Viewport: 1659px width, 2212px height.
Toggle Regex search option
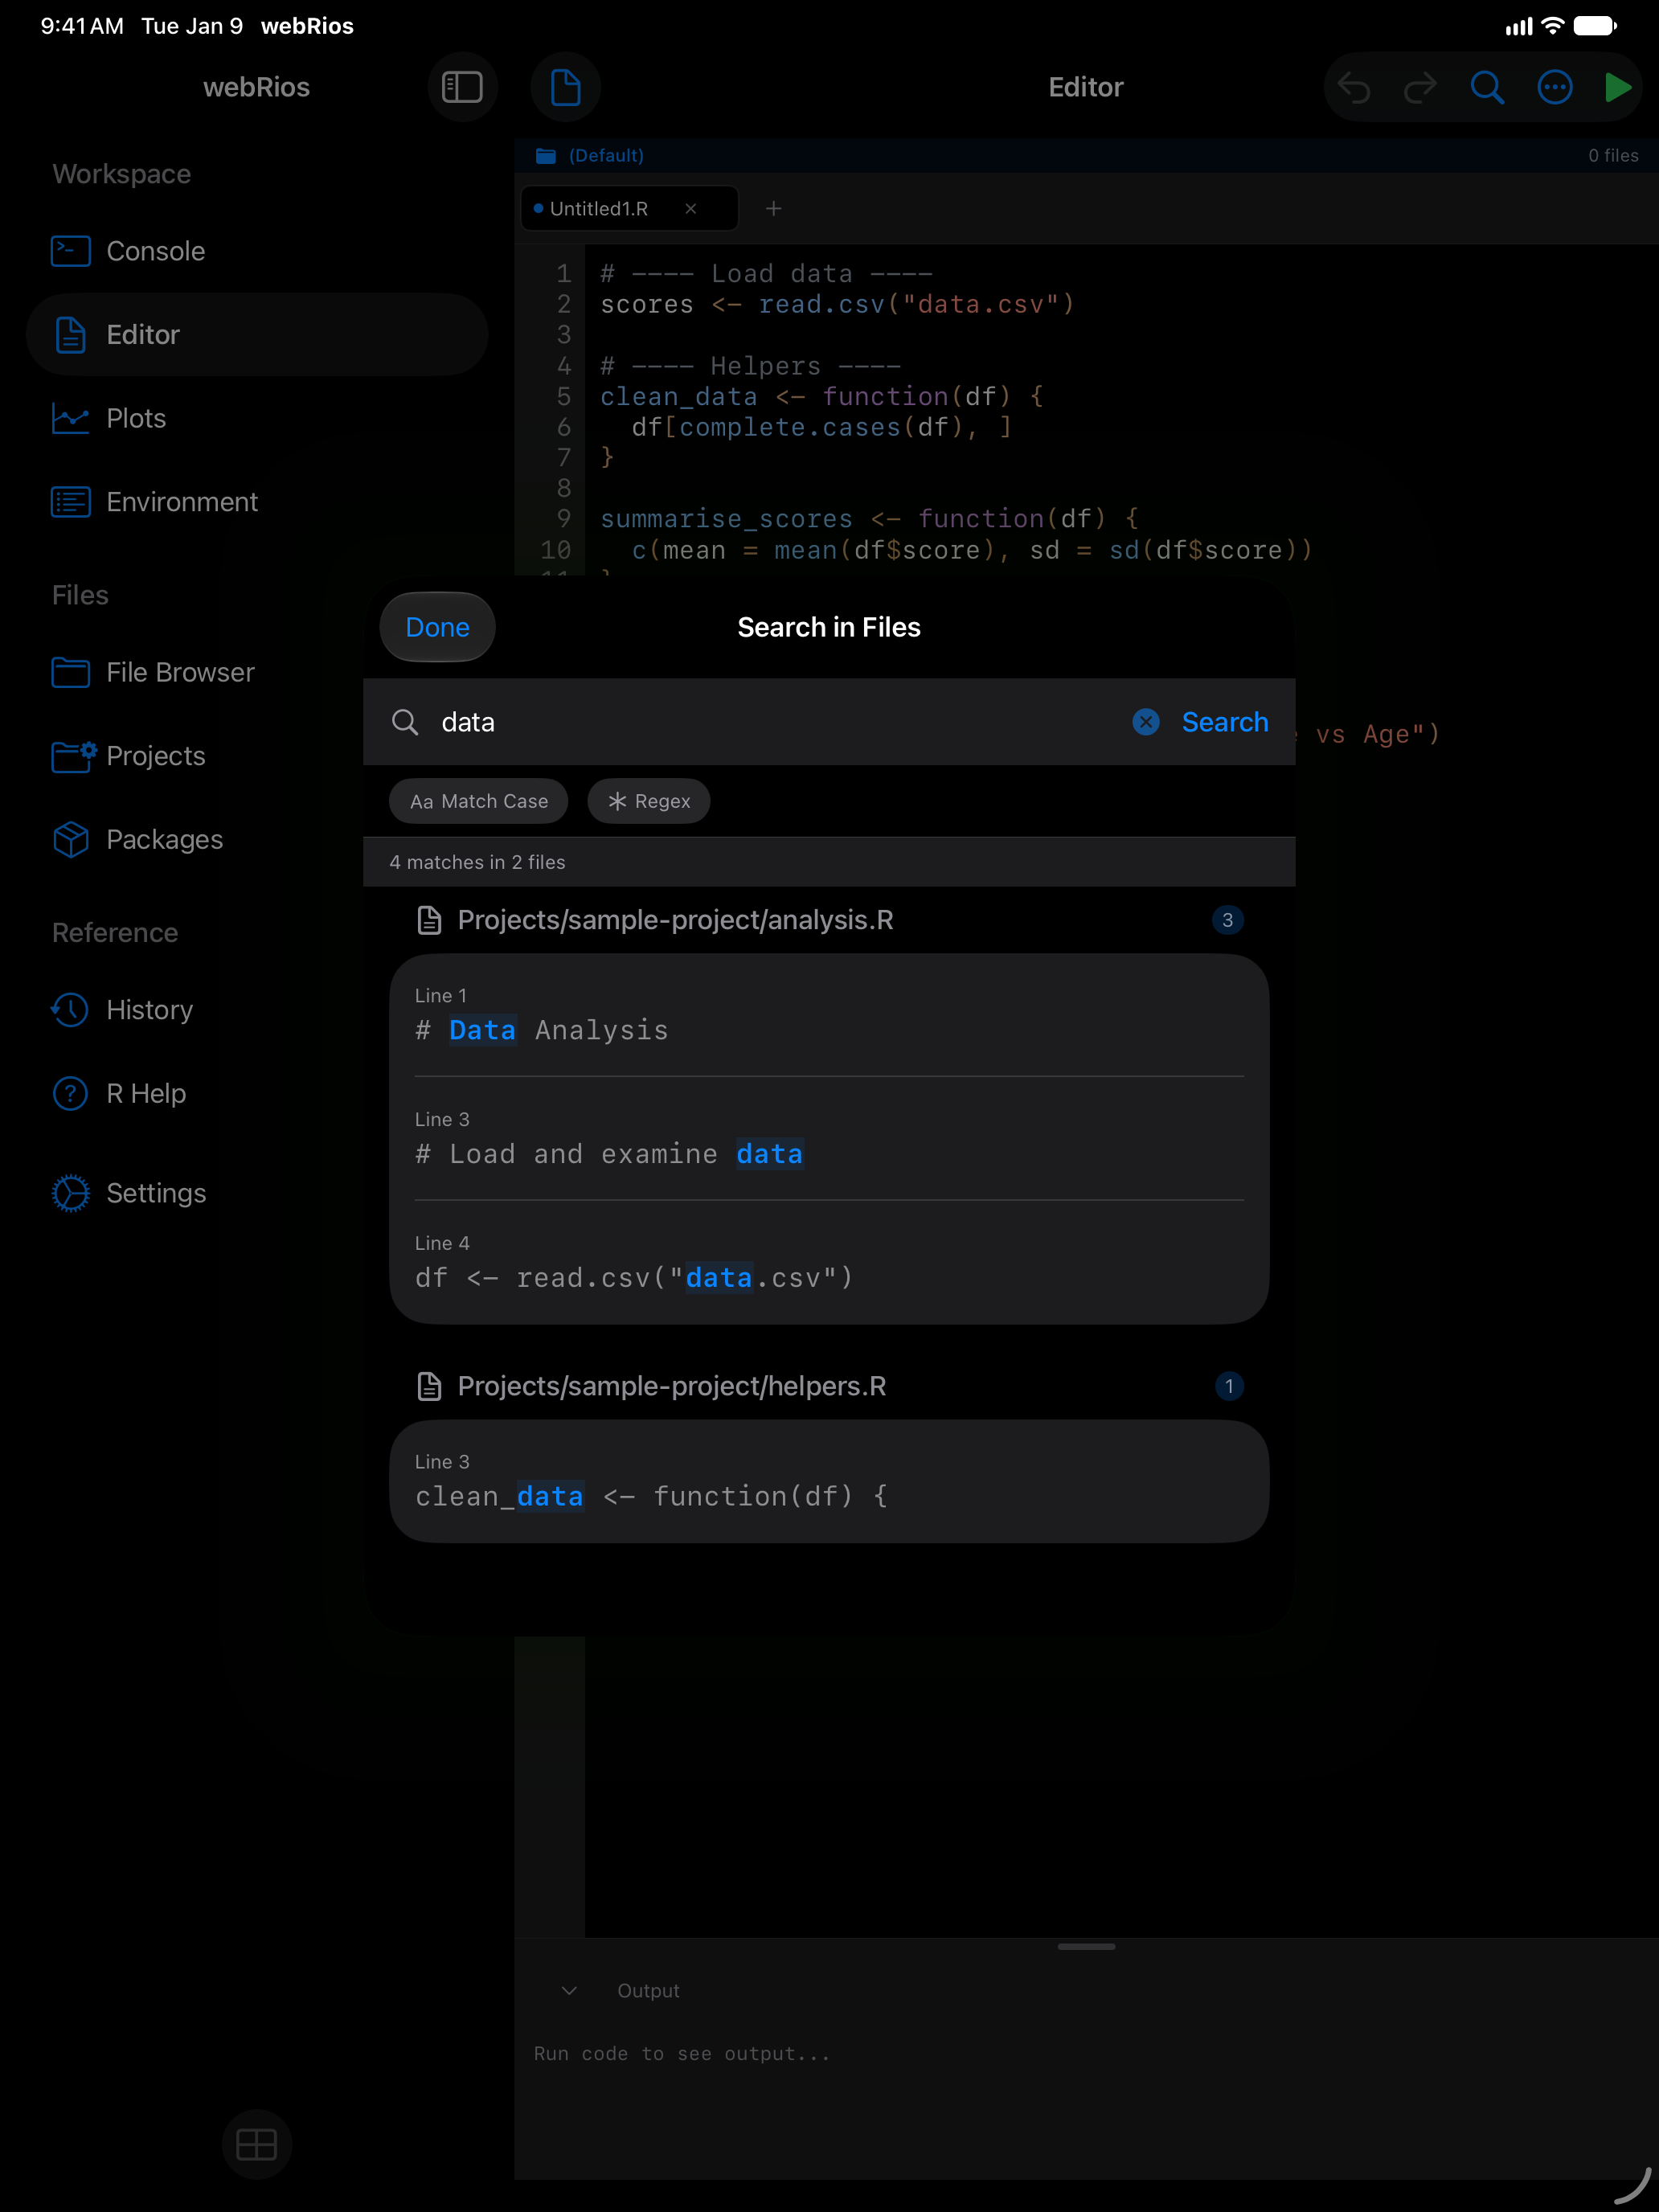(x=649, y=801)
